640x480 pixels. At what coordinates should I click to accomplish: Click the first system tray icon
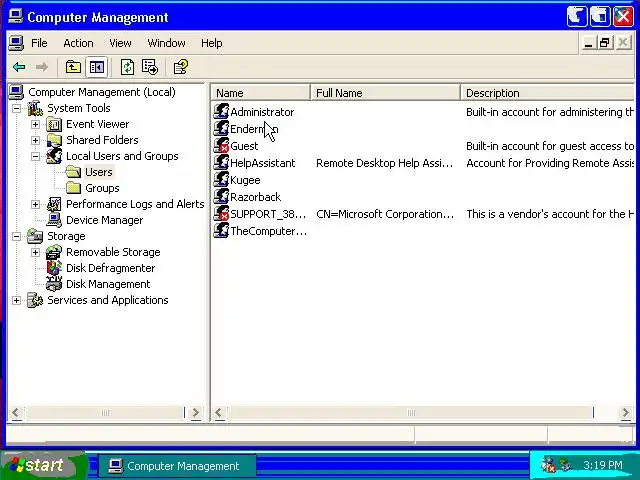click(x=548, y=465)
